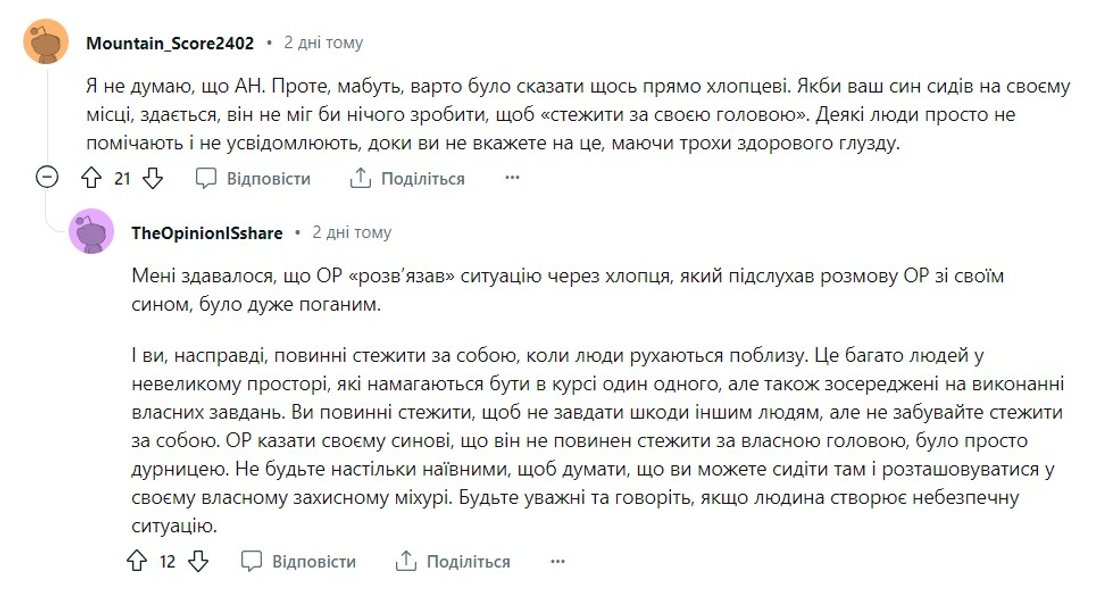The image size is (1110, 600).
Task: Open more options for Mountain_Score2402 comment
Action: click(x=512, y=178)
